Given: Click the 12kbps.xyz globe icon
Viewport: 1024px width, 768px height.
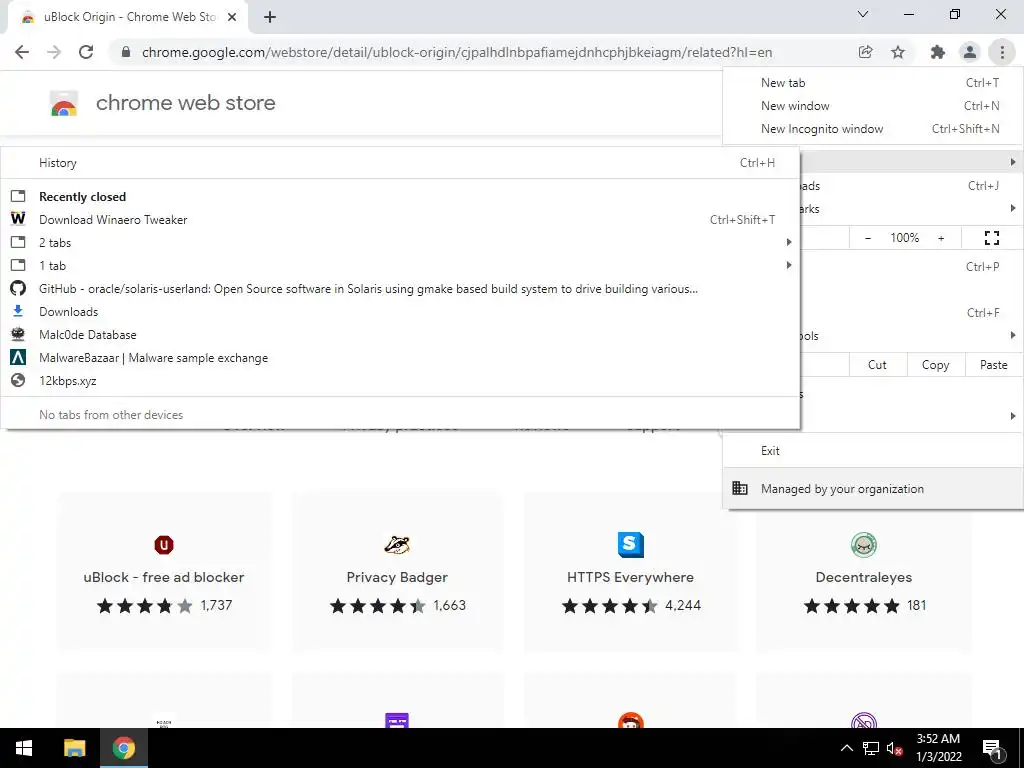Looking at the screenshot, I should tap(18, 380).
